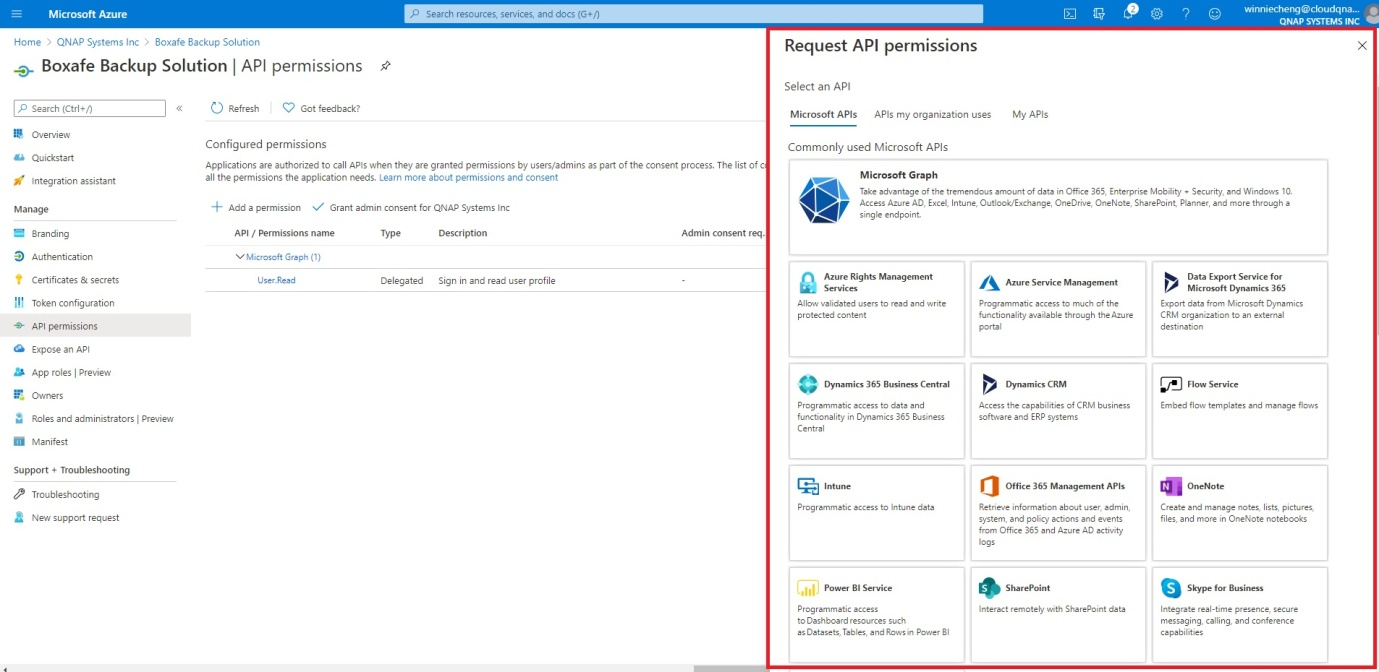Go to Home in the breadcrumb
The width and height of the screenshot is (1379, 672).
coord(27,42)
